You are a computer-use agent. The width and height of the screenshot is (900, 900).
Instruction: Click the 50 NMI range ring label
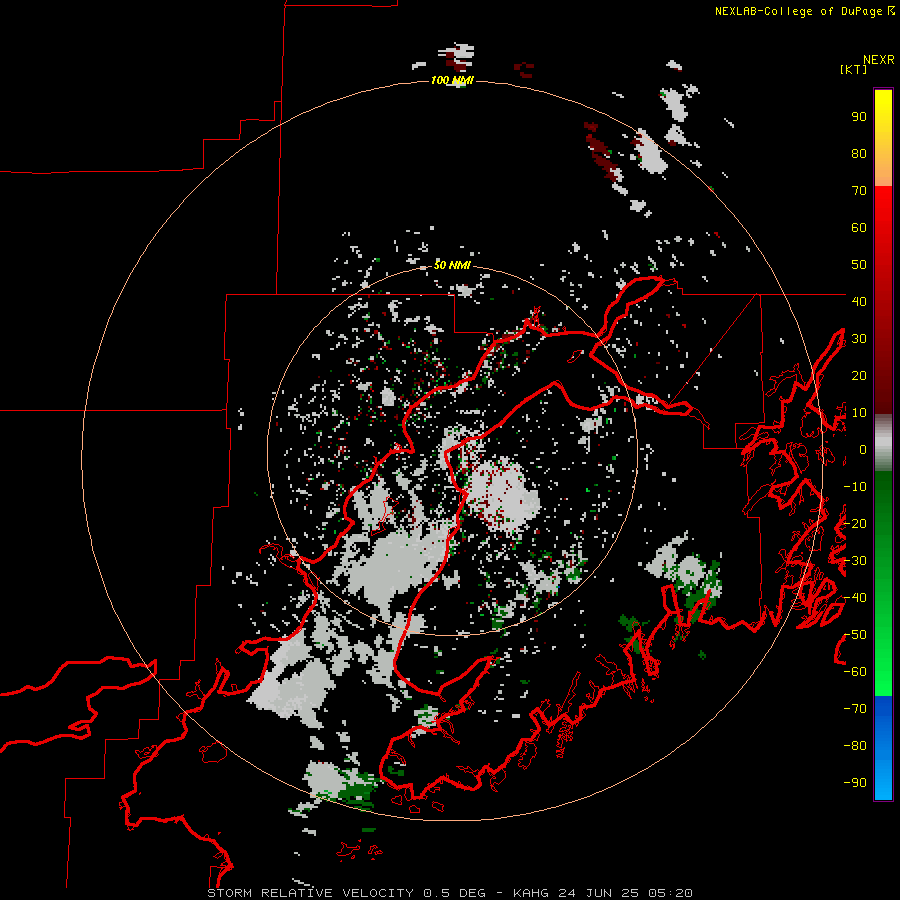click(x=452, y=265)
